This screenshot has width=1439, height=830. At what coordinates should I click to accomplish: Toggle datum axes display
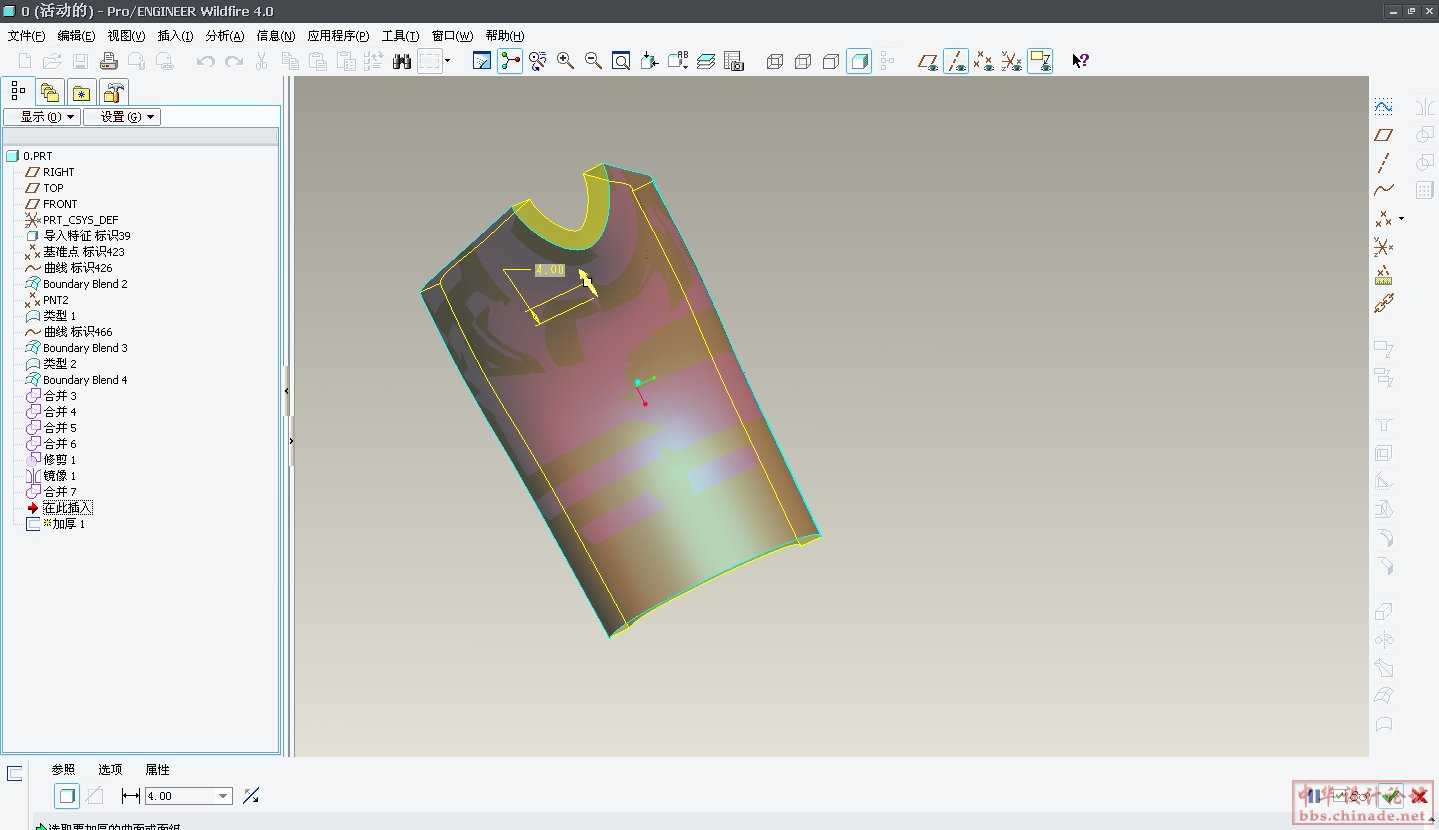[x=956, y=61]
